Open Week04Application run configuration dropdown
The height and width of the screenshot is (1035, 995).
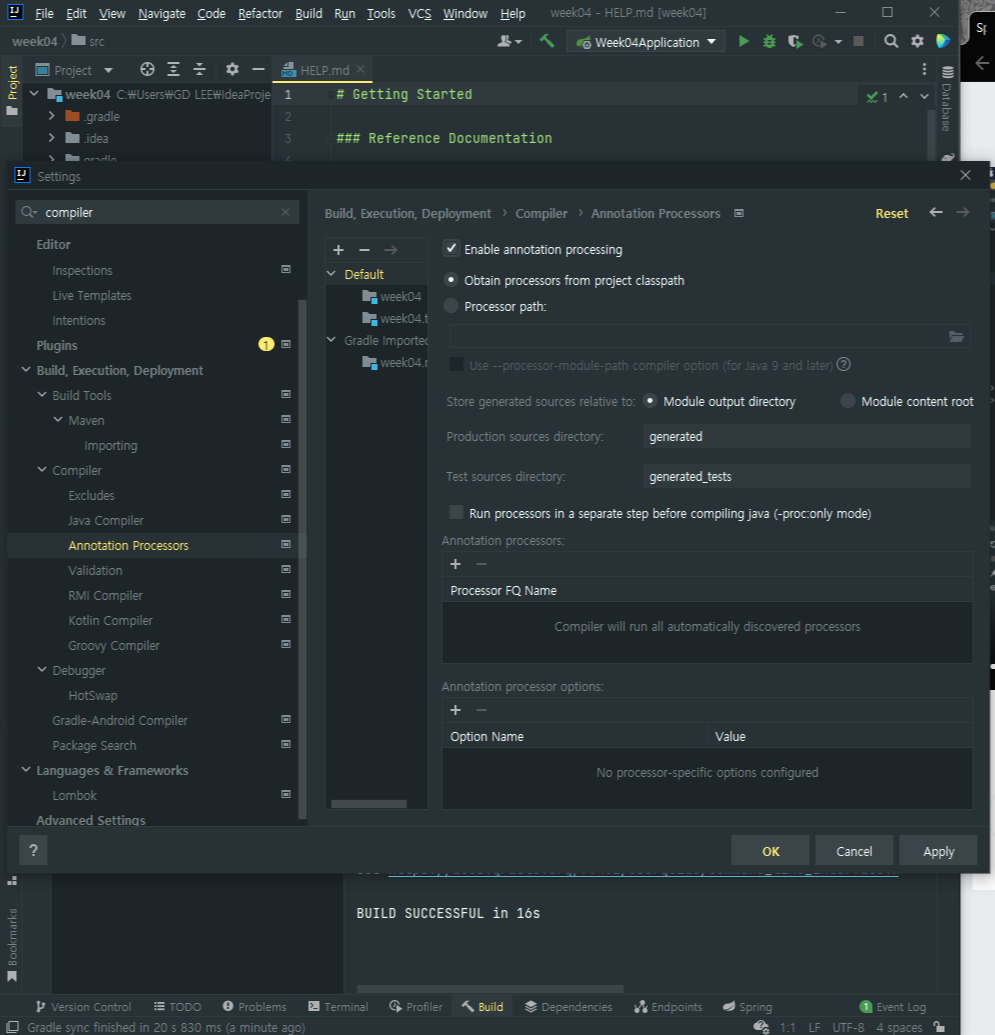click(646, 42)
